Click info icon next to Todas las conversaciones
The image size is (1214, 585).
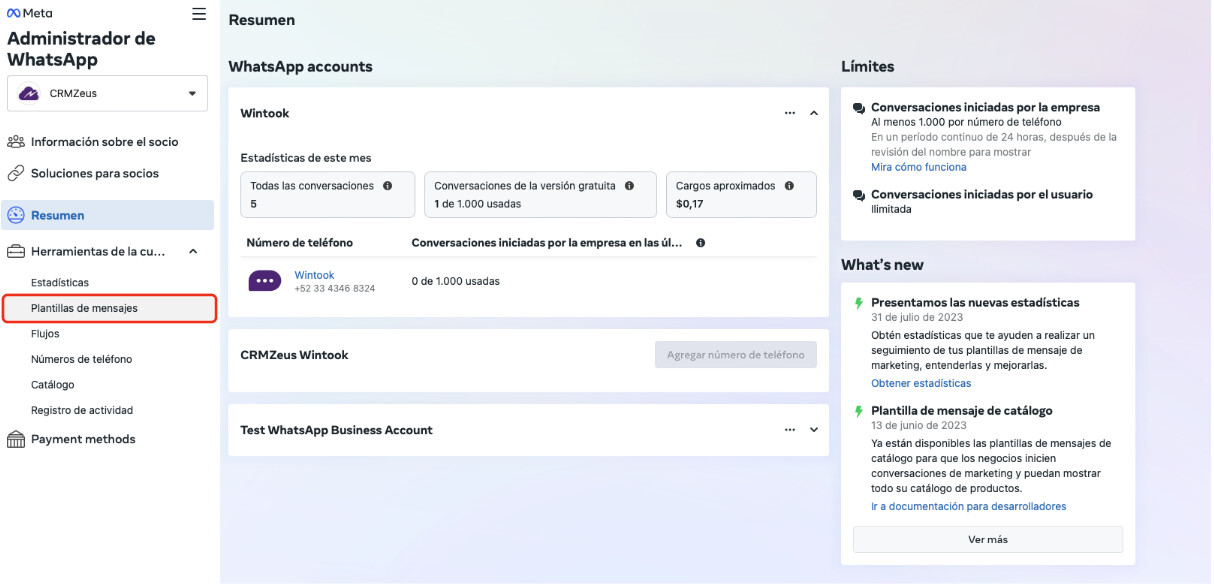tap(387, 186)
